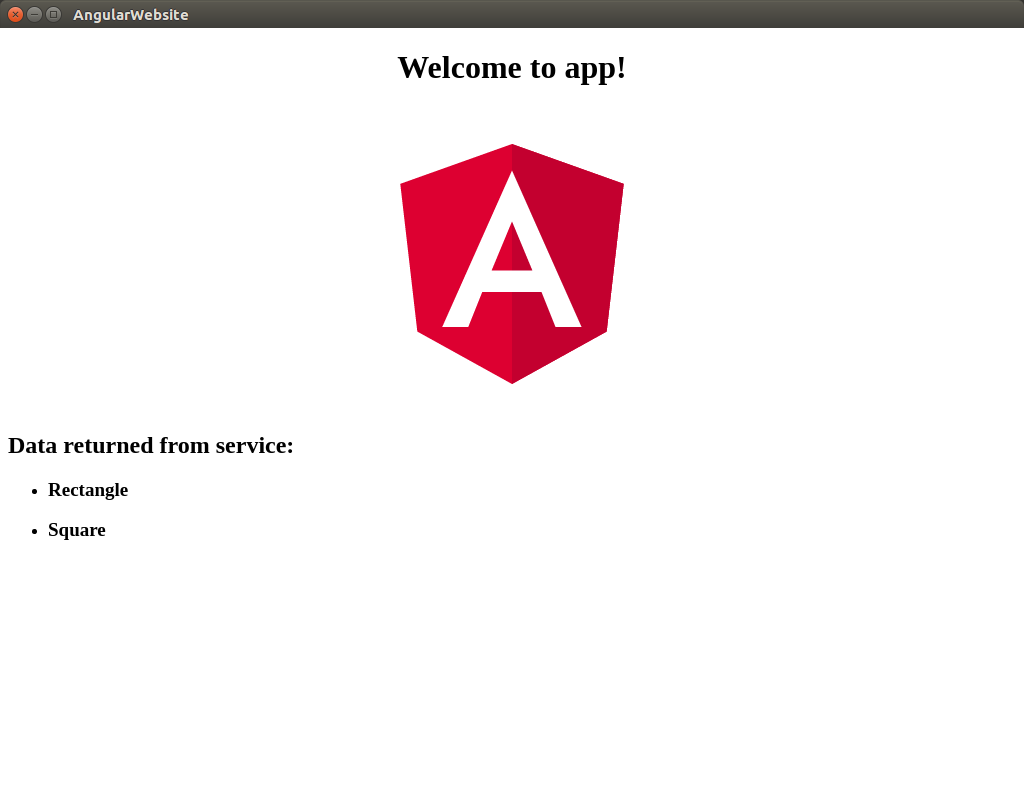The width and height of the screenshot is (1024, 796).
Task: Click the triangle cutout inside the logo's A
Action: (512, 252)
